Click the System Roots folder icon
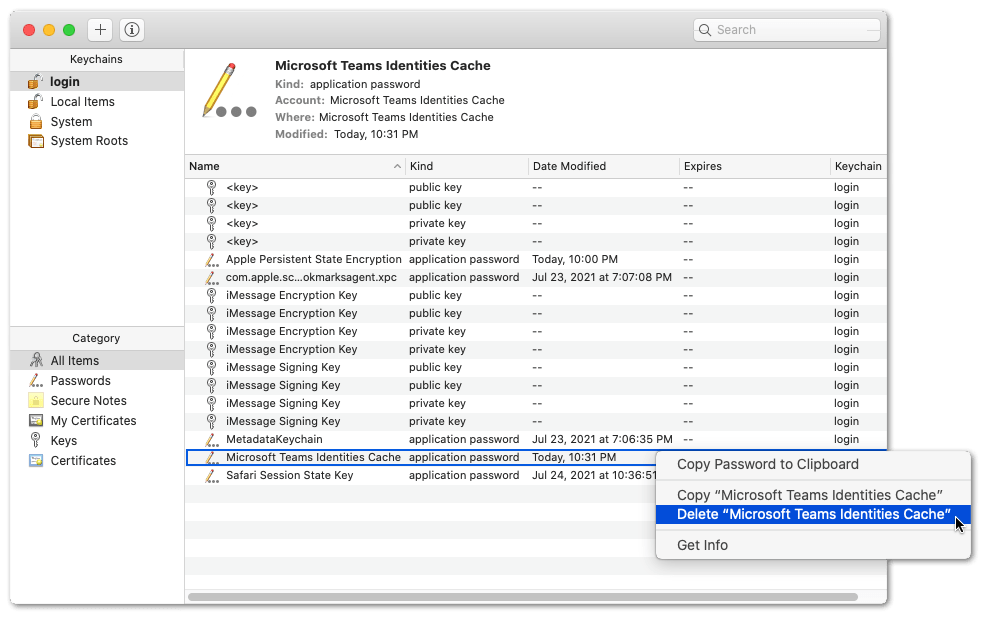Screen dimensions: 983x620 pos(36,141)
